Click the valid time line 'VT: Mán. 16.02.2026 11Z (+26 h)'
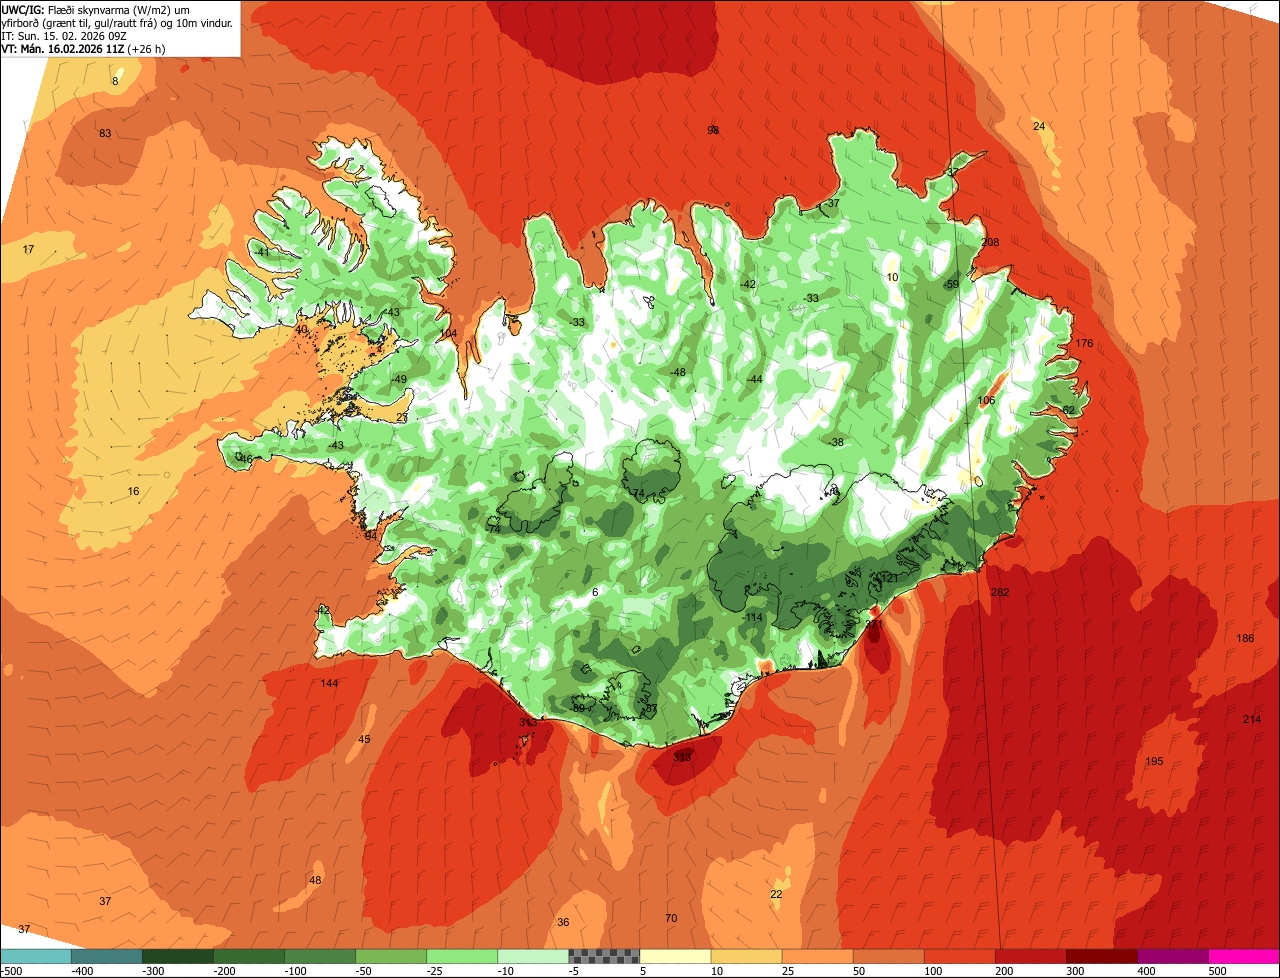 coord(83,48)
